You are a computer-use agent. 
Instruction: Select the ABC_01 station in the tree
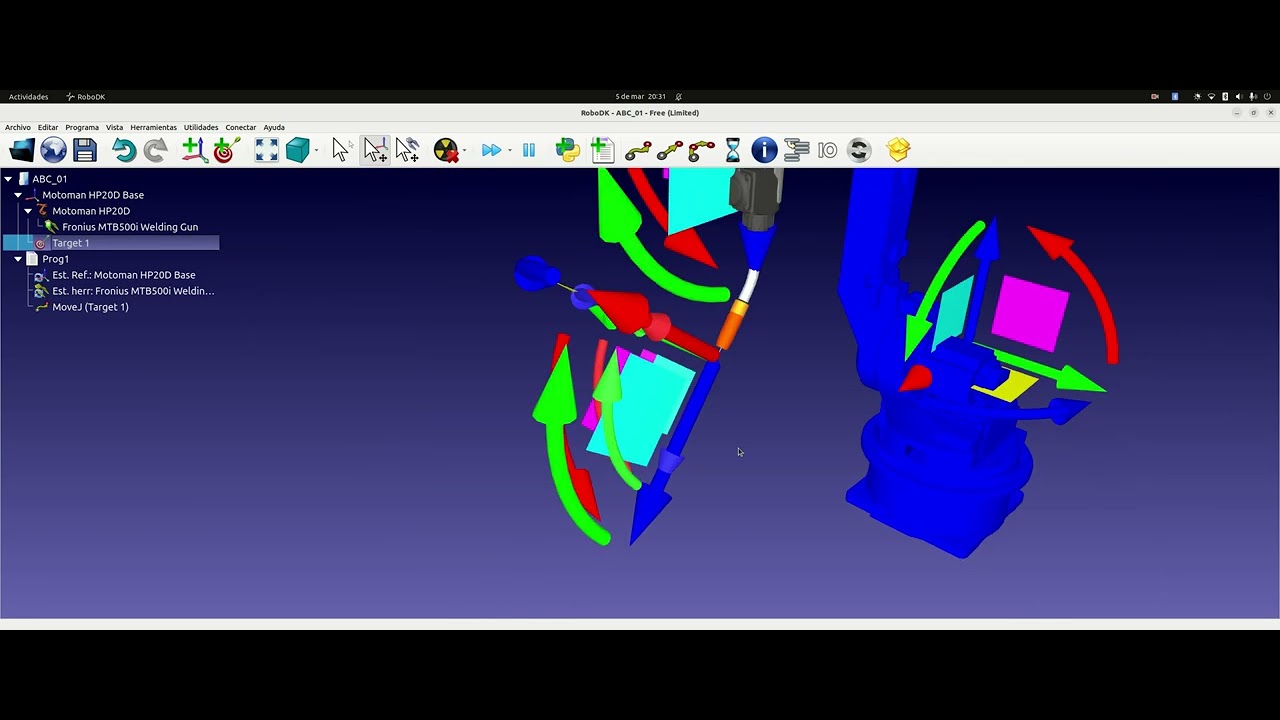tap(49, 179)
